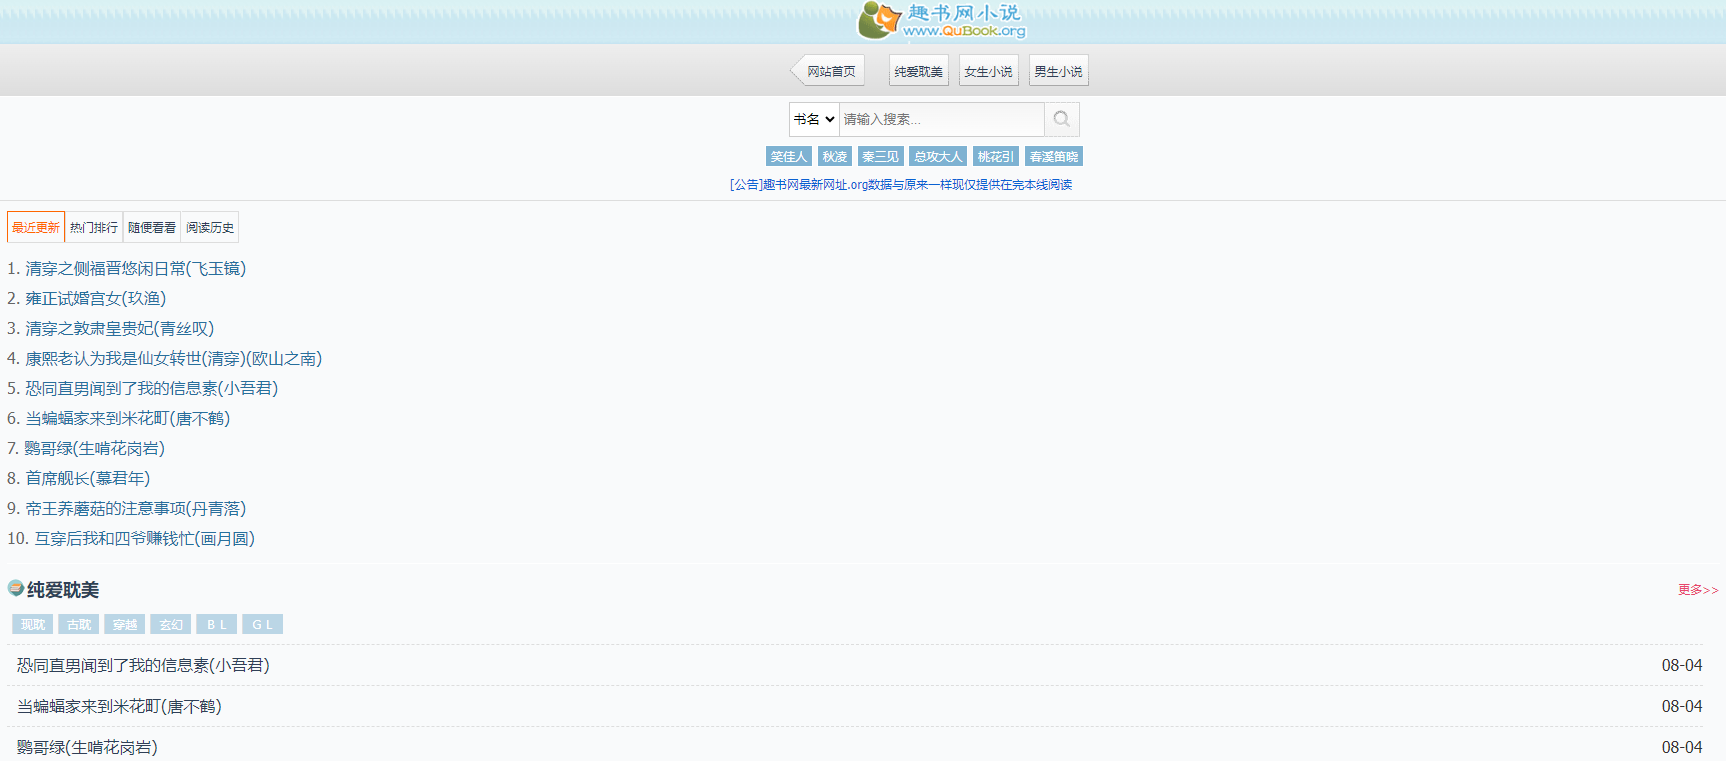Image resolution: width=1726 pixels, height=761 pixels.
Task: Open 更多>> link for 纯爱耽美
Action: pyautogui.click(x=1697, y=590)
